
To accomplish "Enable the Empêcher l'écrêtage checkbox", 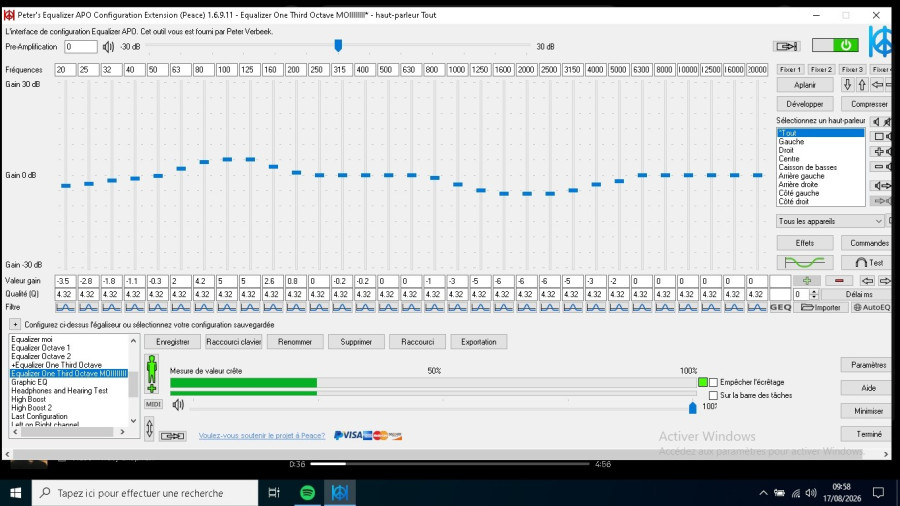I will [x=713, y=382].
